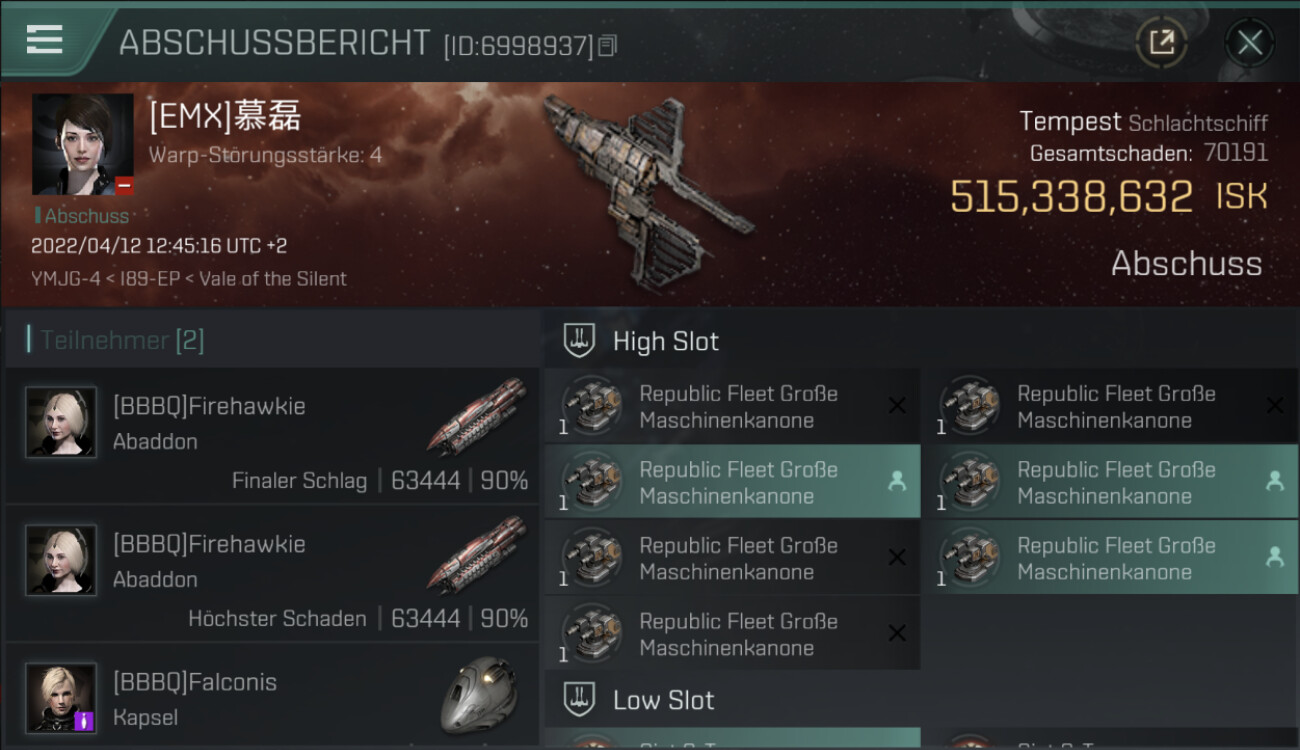Click the system location YMJG-4 link
This screenshot has width=1300, height=750.
[x=63, y=279]
